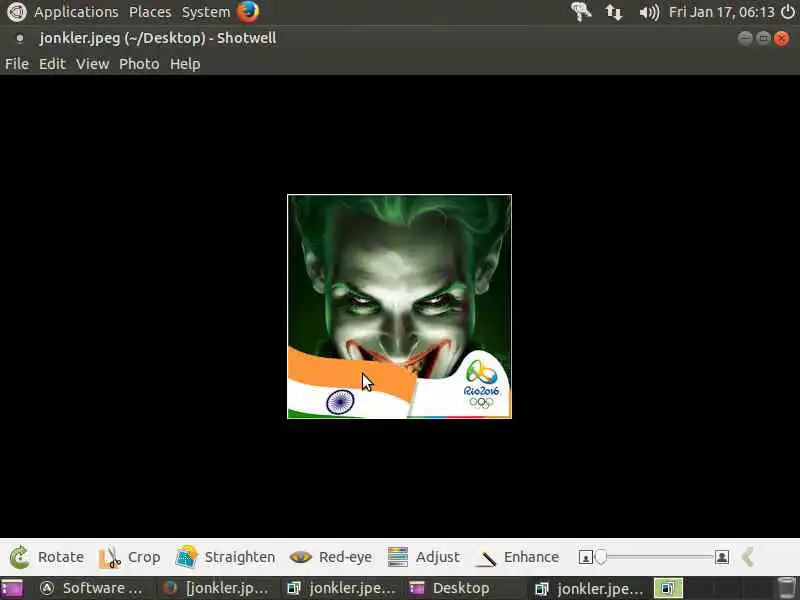Open the Applications menu in top panel
Viewport: 800px width, 600px height.
(x=76, y=12)
